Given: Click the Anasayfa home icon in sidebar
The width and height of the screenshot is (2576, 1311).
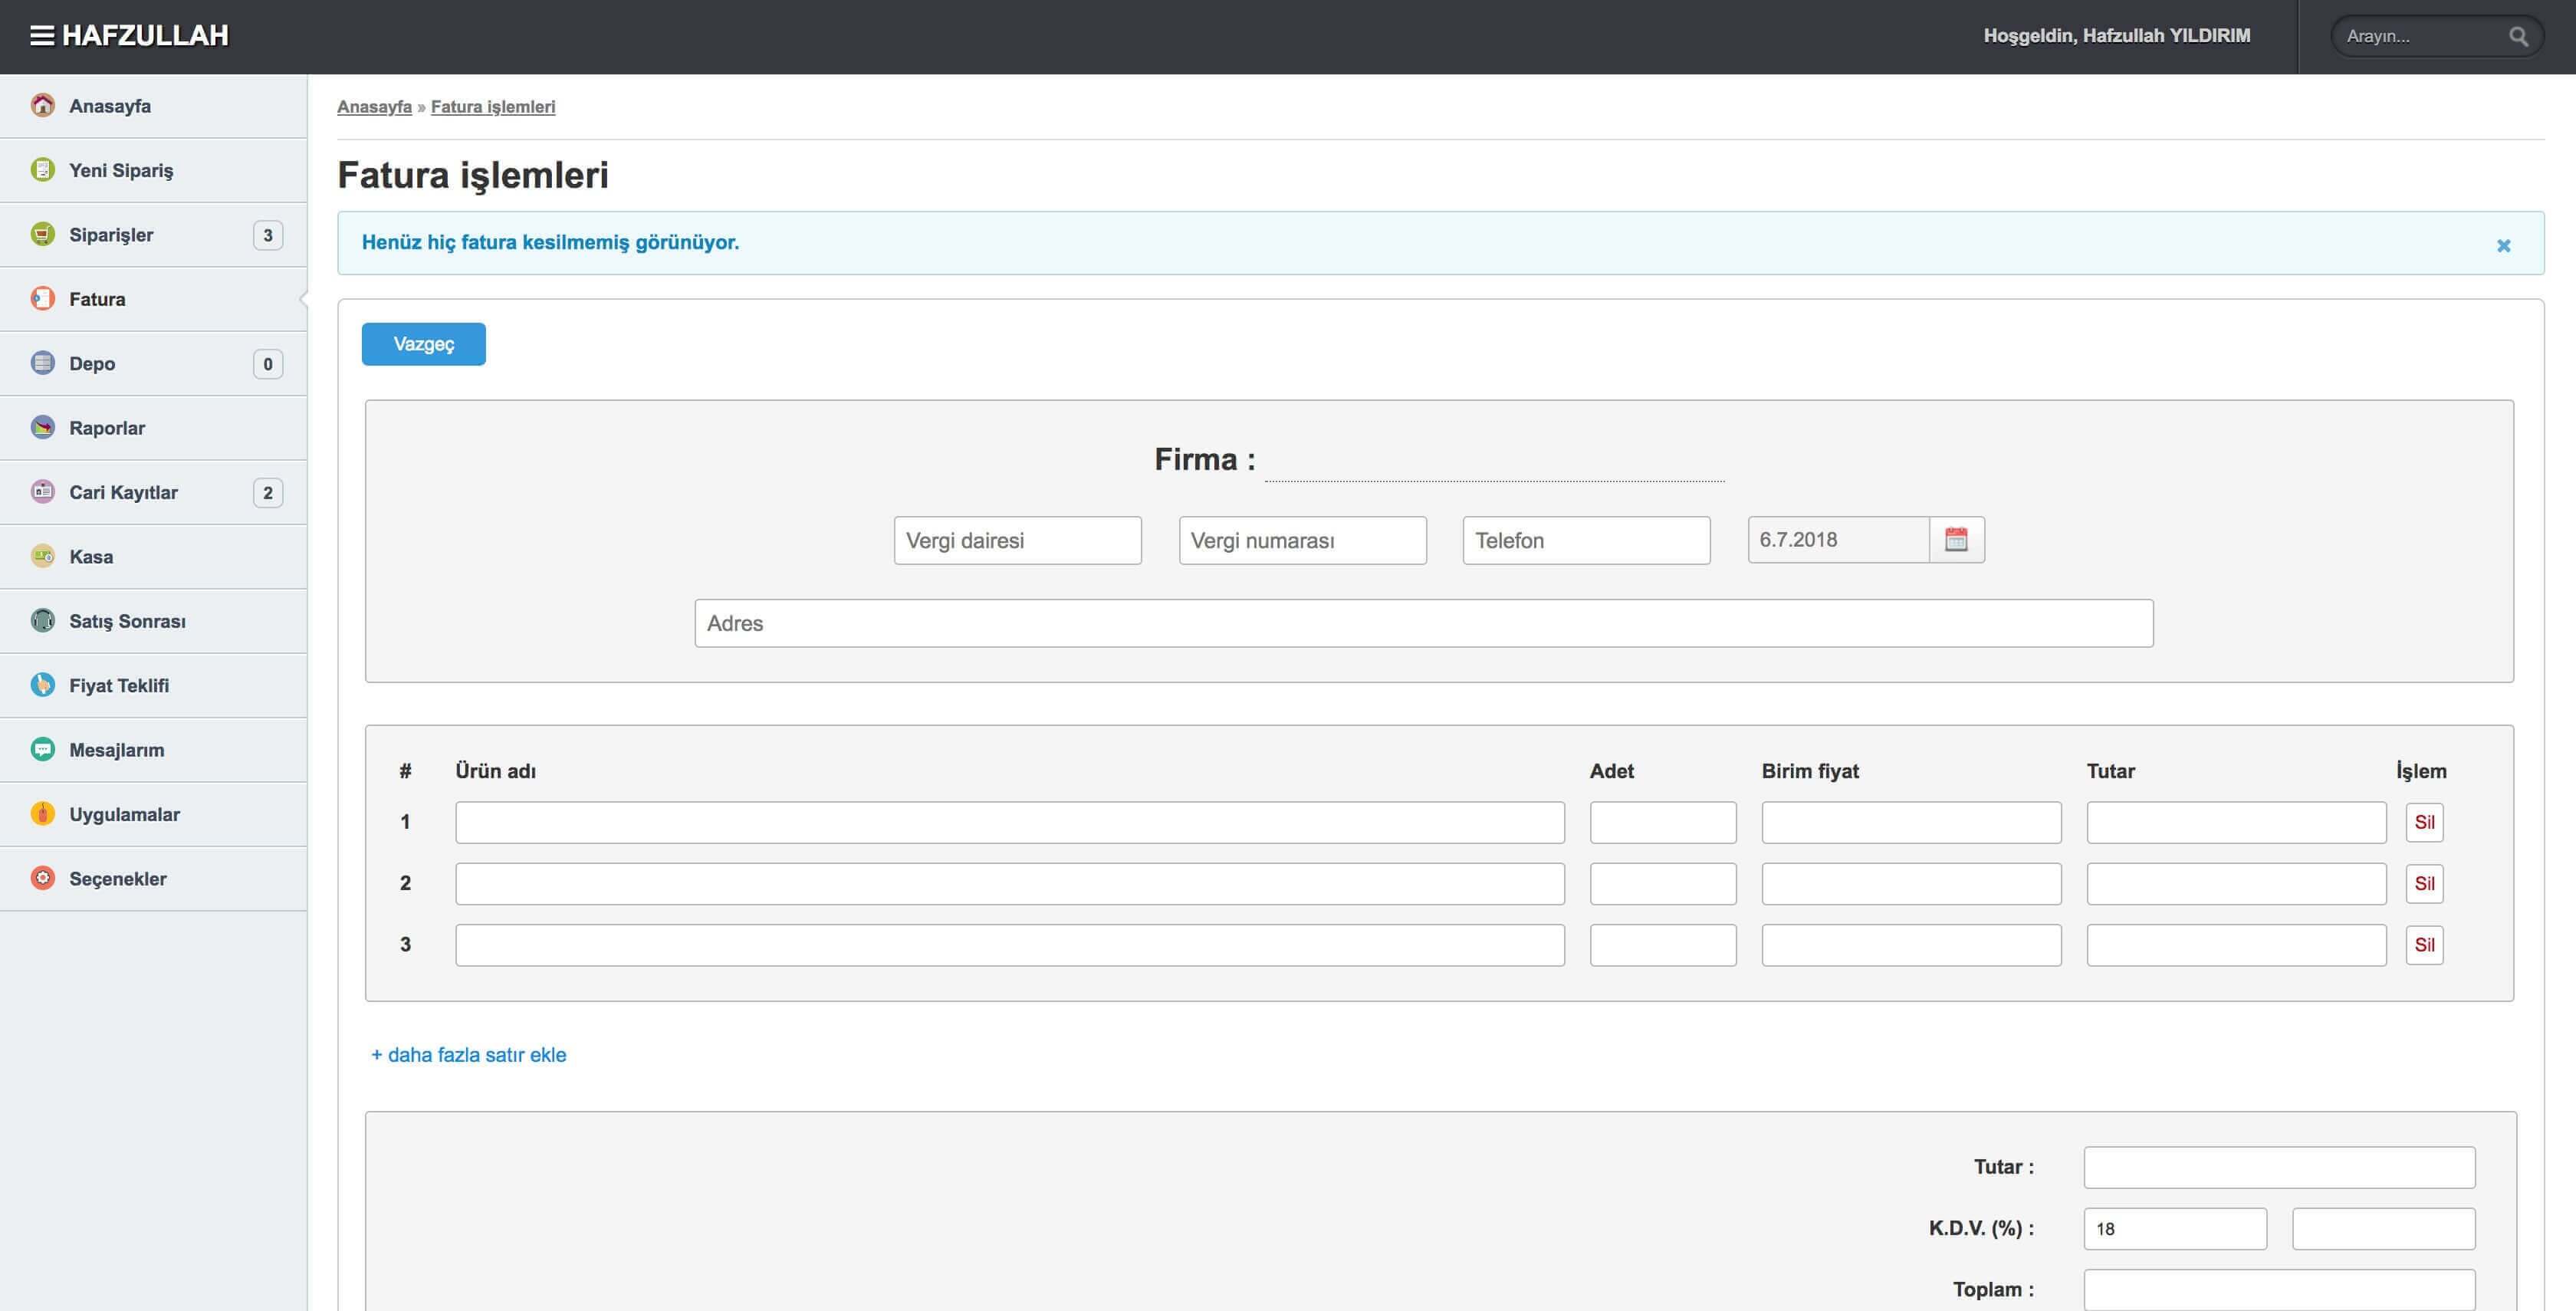Looking at the screenshot, I should (x=42, y=105).
